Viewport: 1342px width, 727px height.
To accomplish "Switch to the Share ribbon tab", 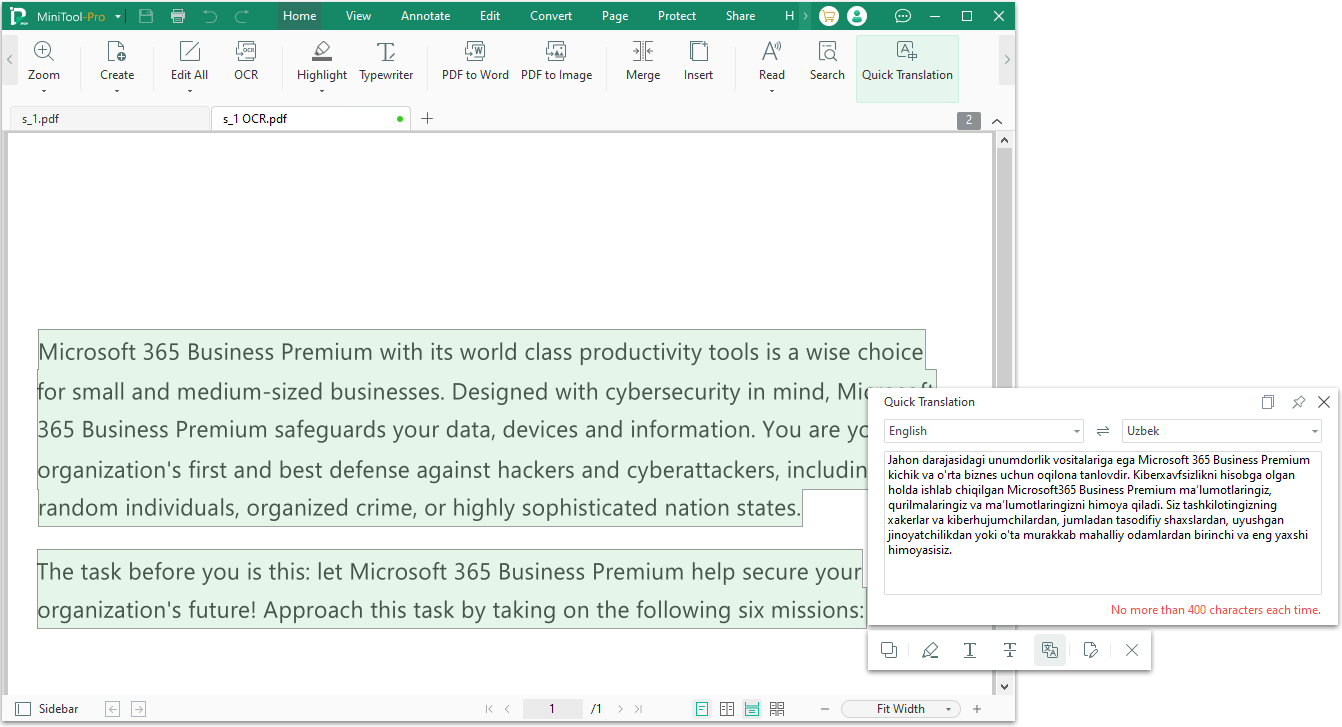I will click(x=741, y=16).
